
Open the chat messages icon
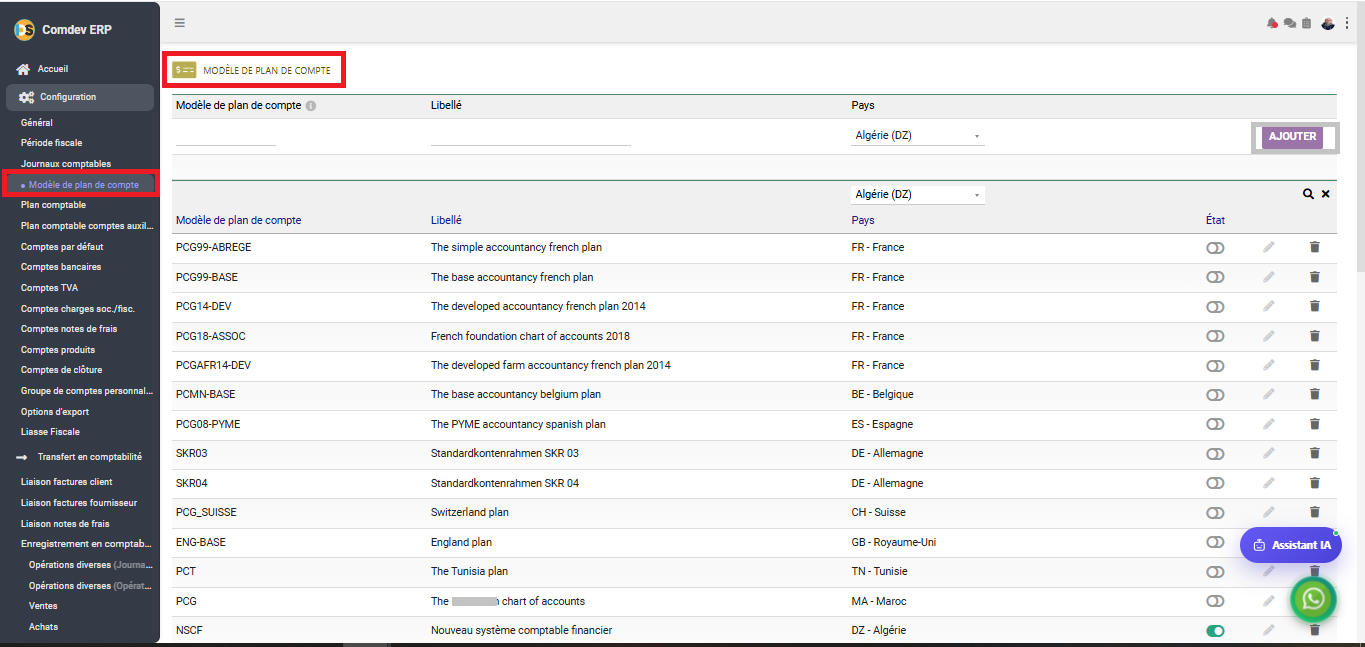point(1290,23)
